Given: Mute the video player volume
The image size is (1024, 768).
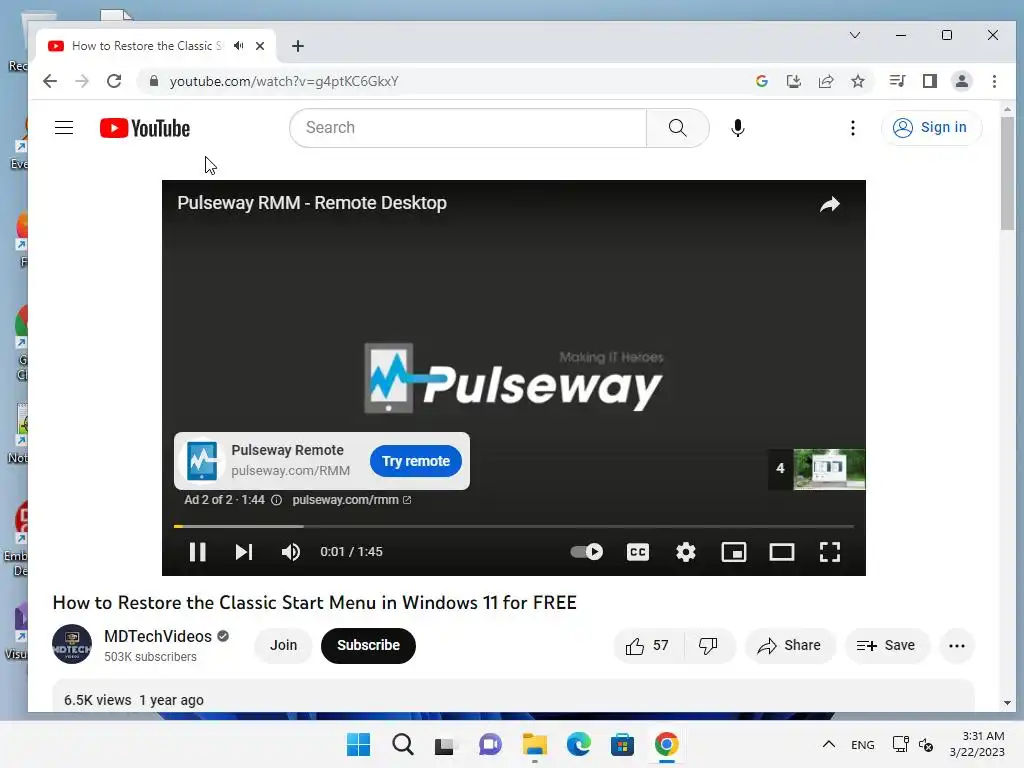Looking at the screenshot, I should click(291, 552).
